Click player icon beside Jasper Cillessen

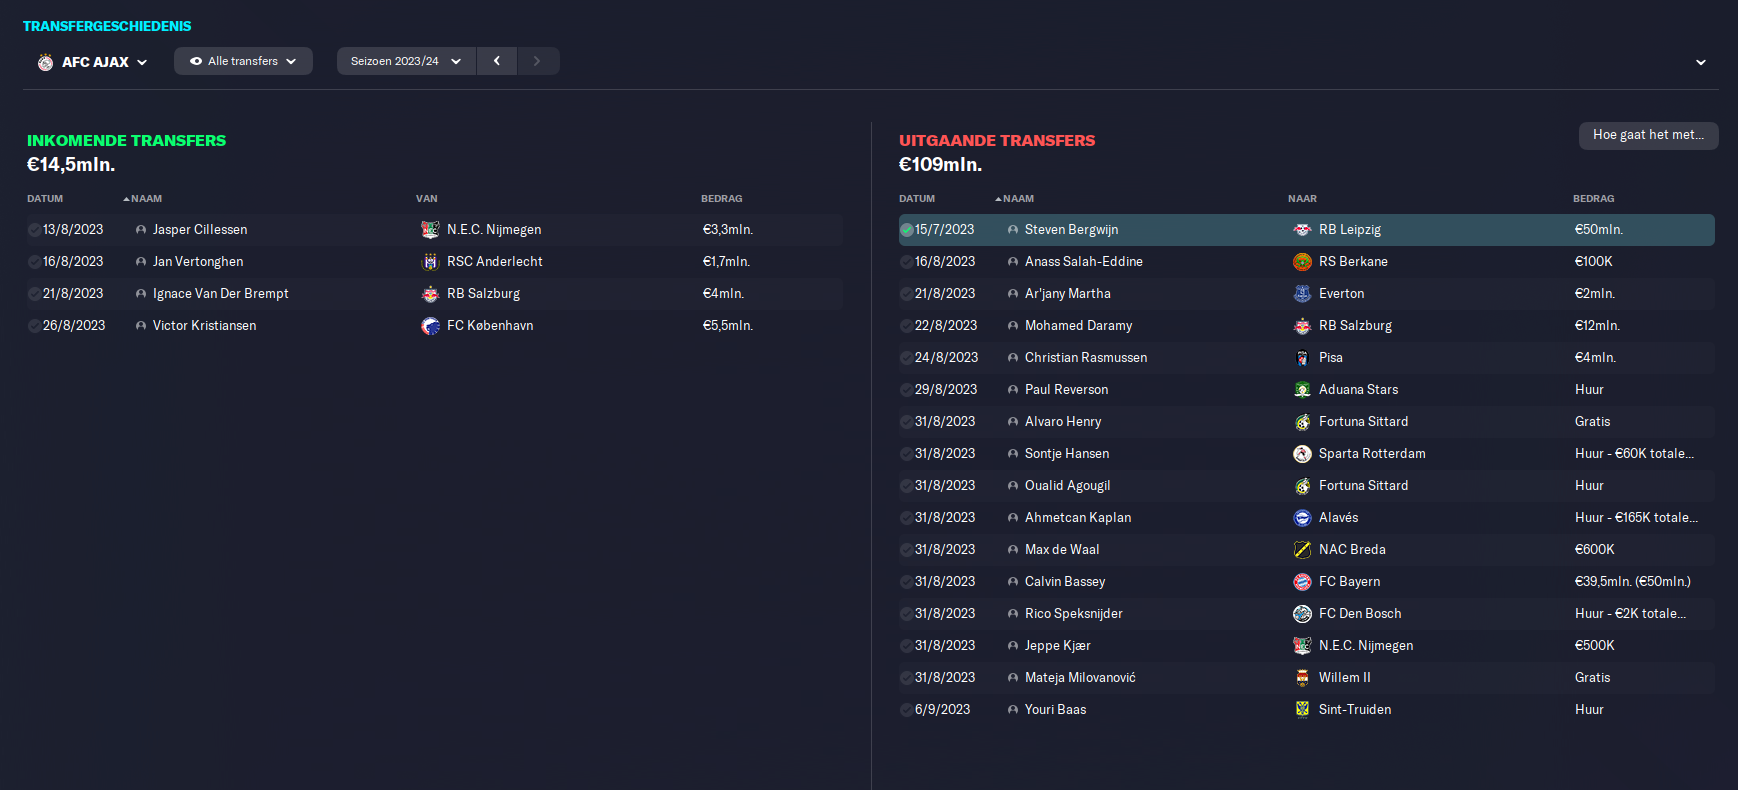coord(141,230)
